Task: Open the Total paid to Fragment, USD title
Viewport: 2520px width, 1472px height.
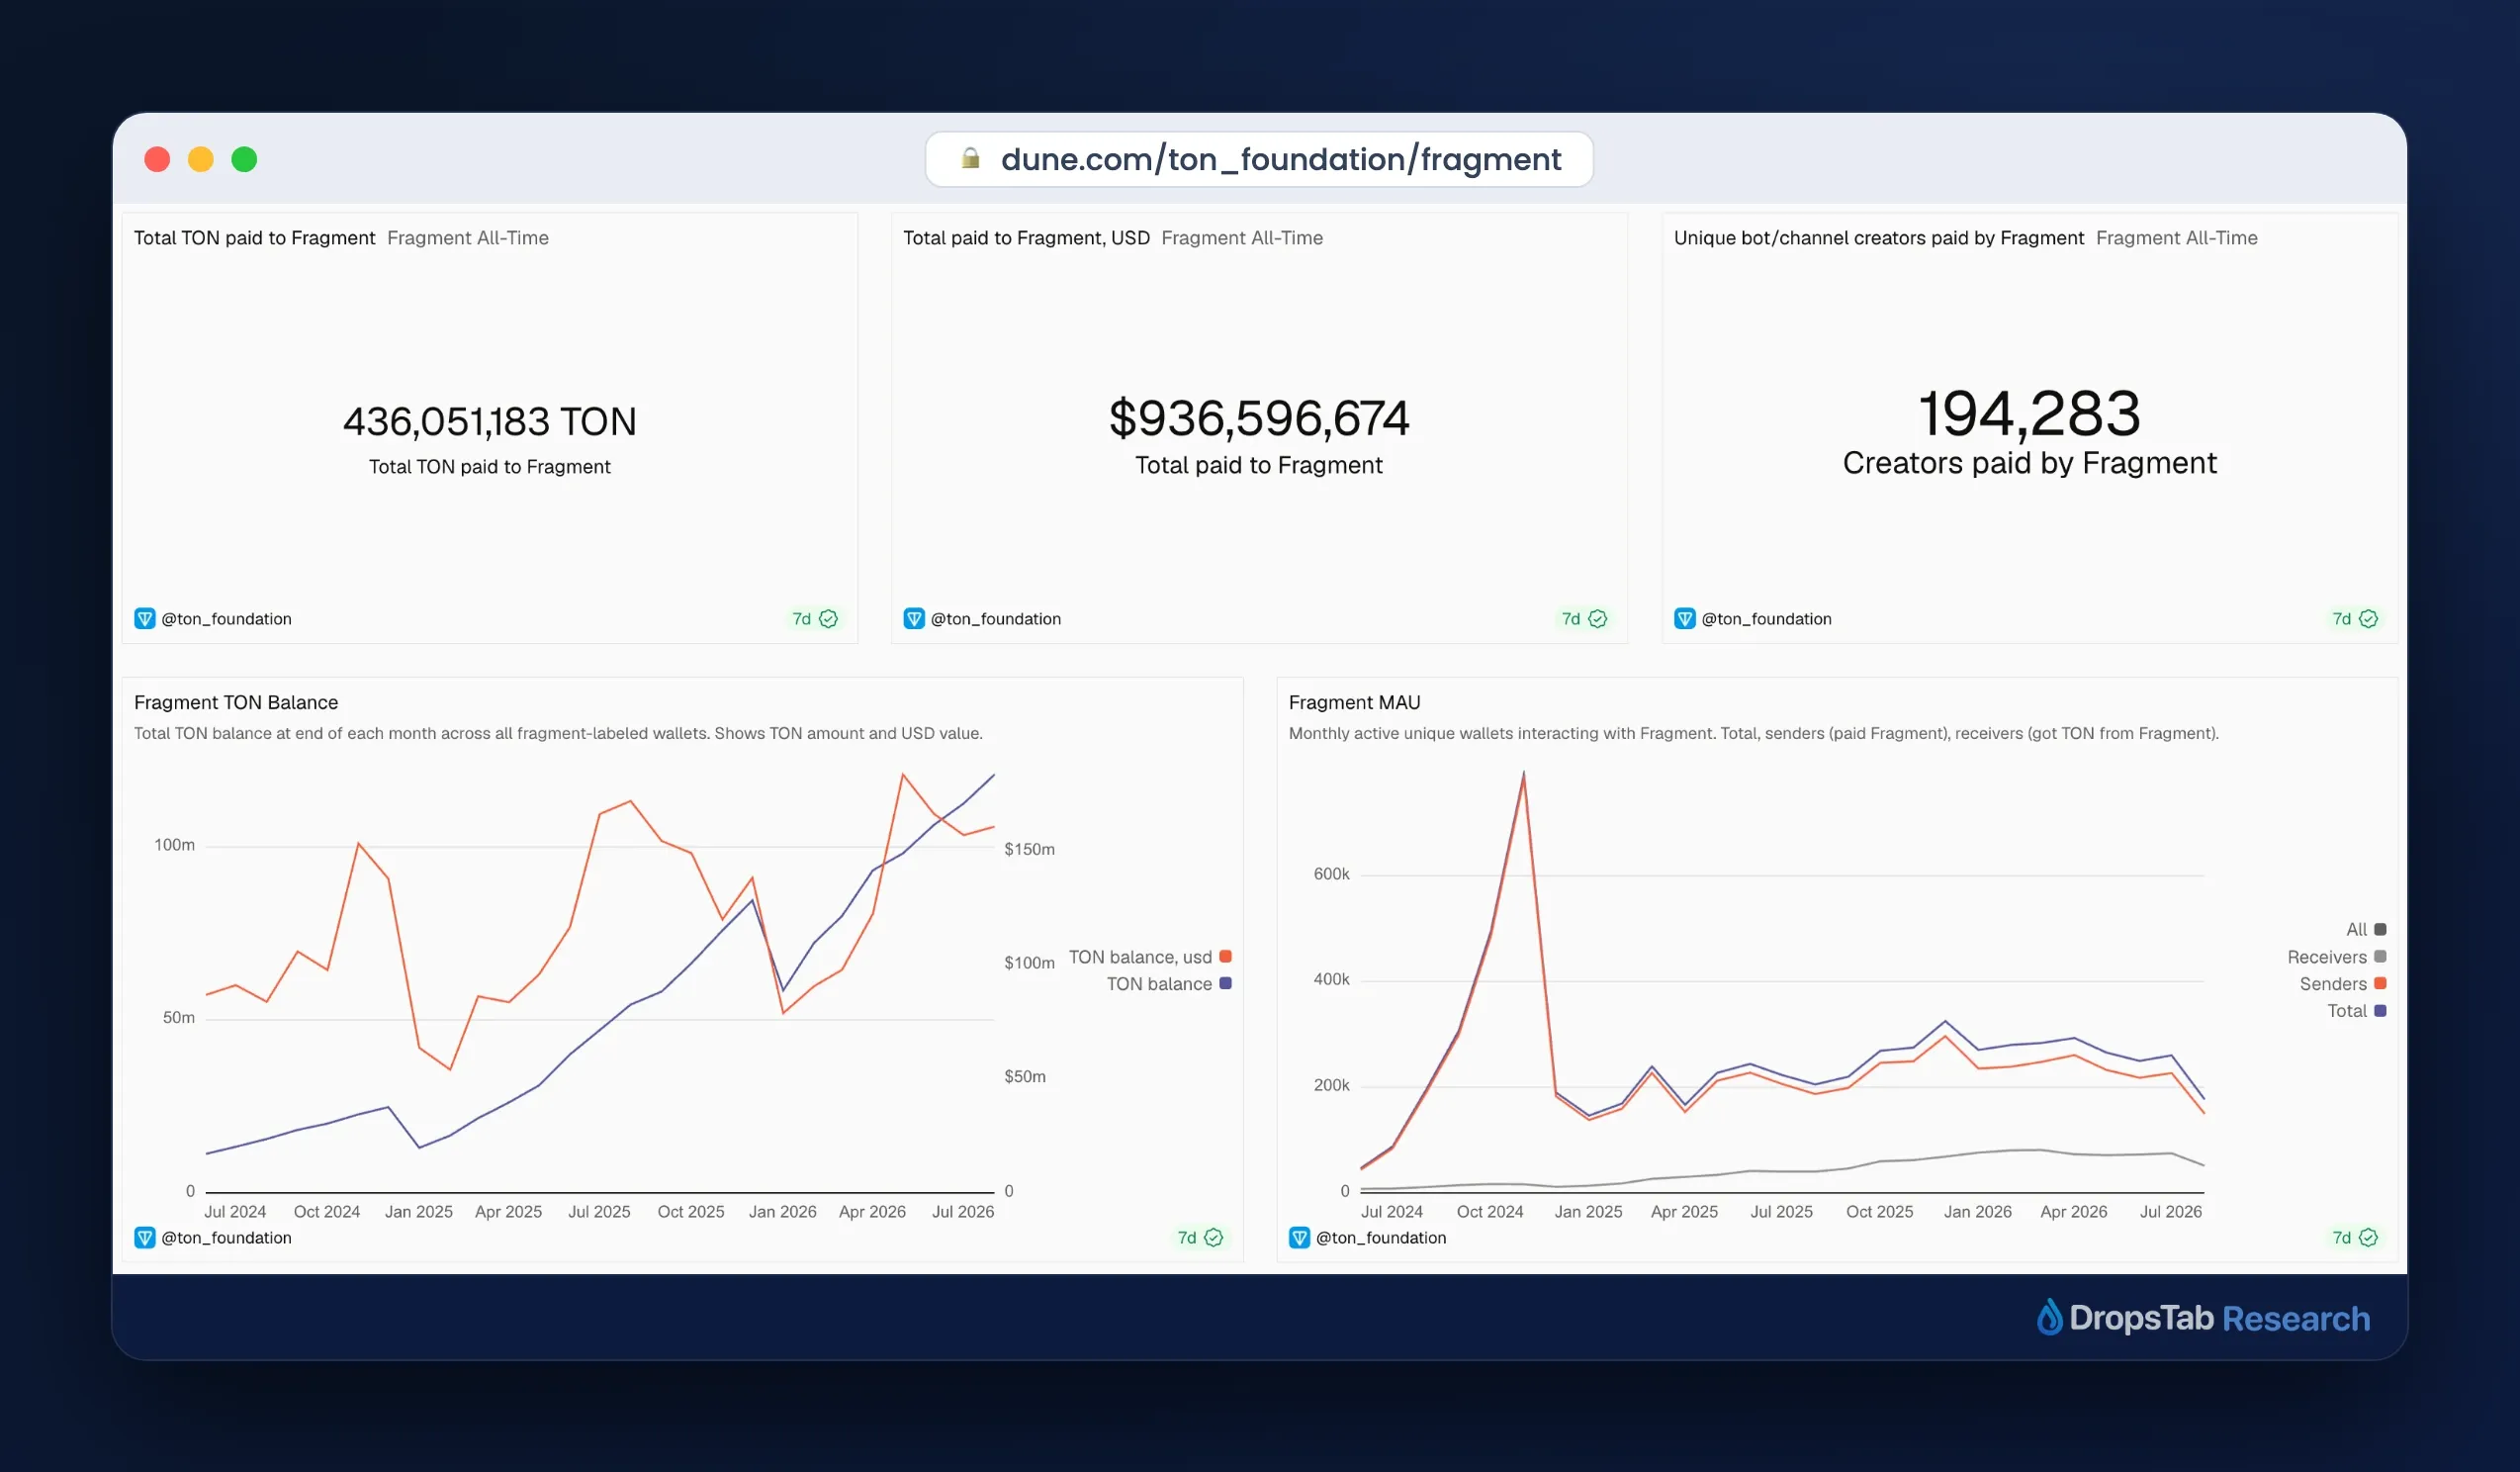Action: pos(1026,238)
